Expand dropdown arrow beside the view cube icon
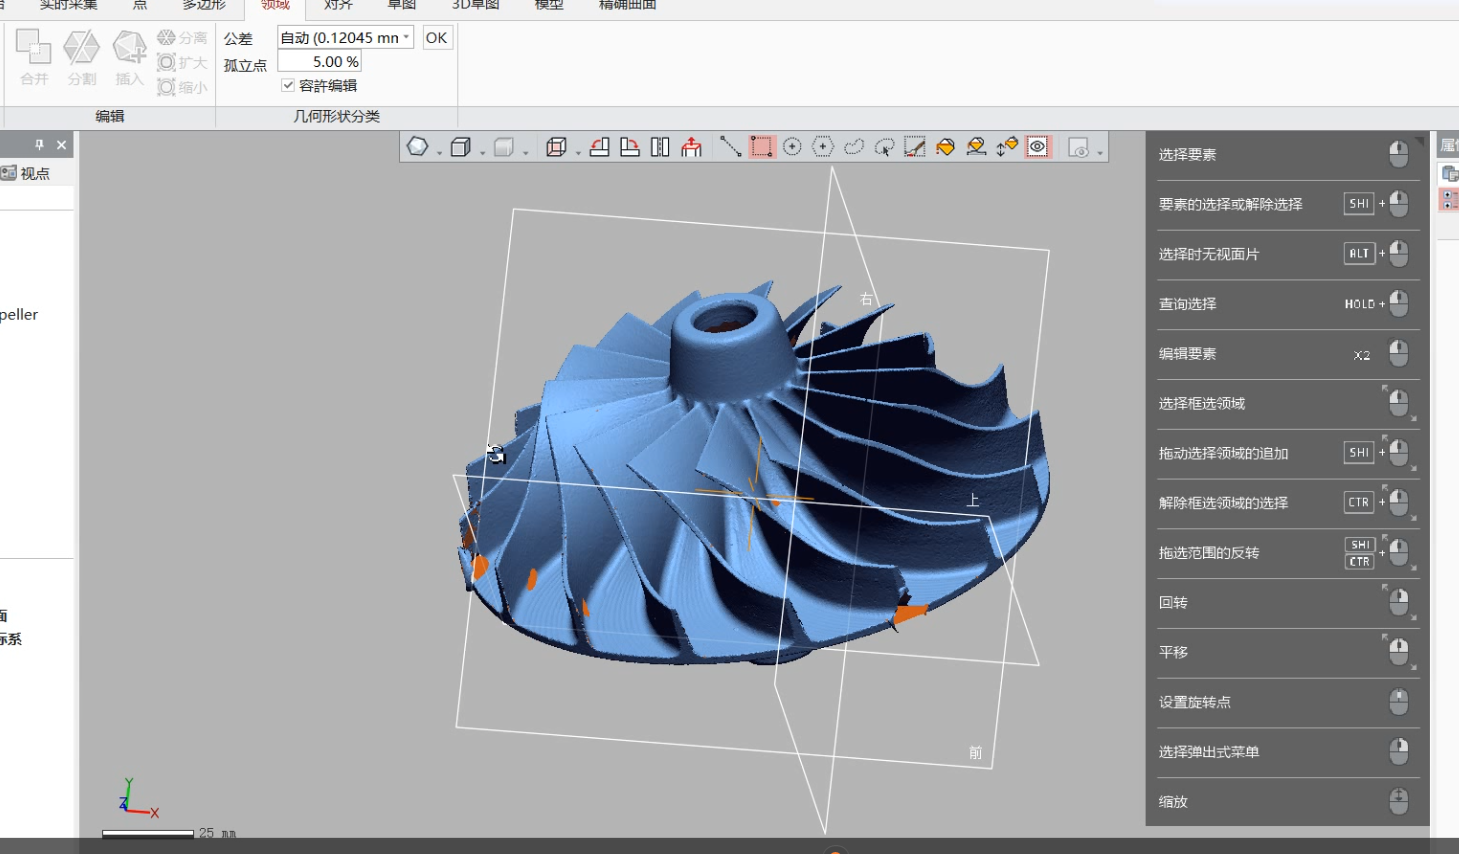Viewport: 1459px width, 854px height. [x=578, y=151]
